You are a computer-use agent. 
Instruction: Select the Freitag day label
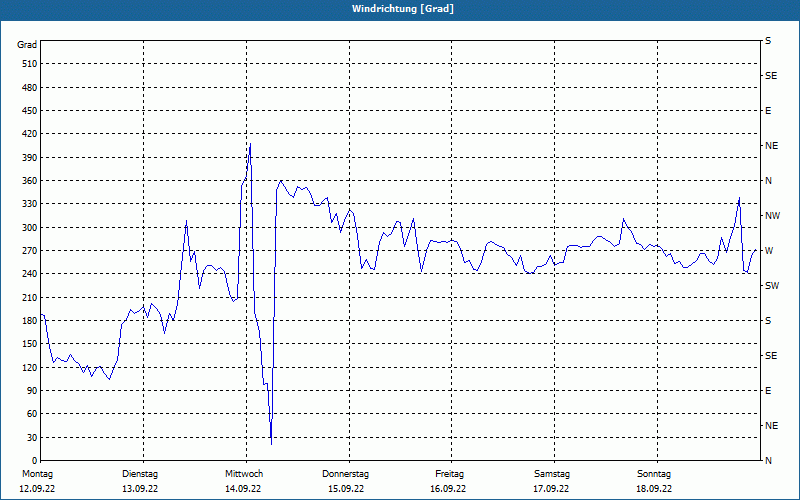pyautogui.click(x=449, y=474)
